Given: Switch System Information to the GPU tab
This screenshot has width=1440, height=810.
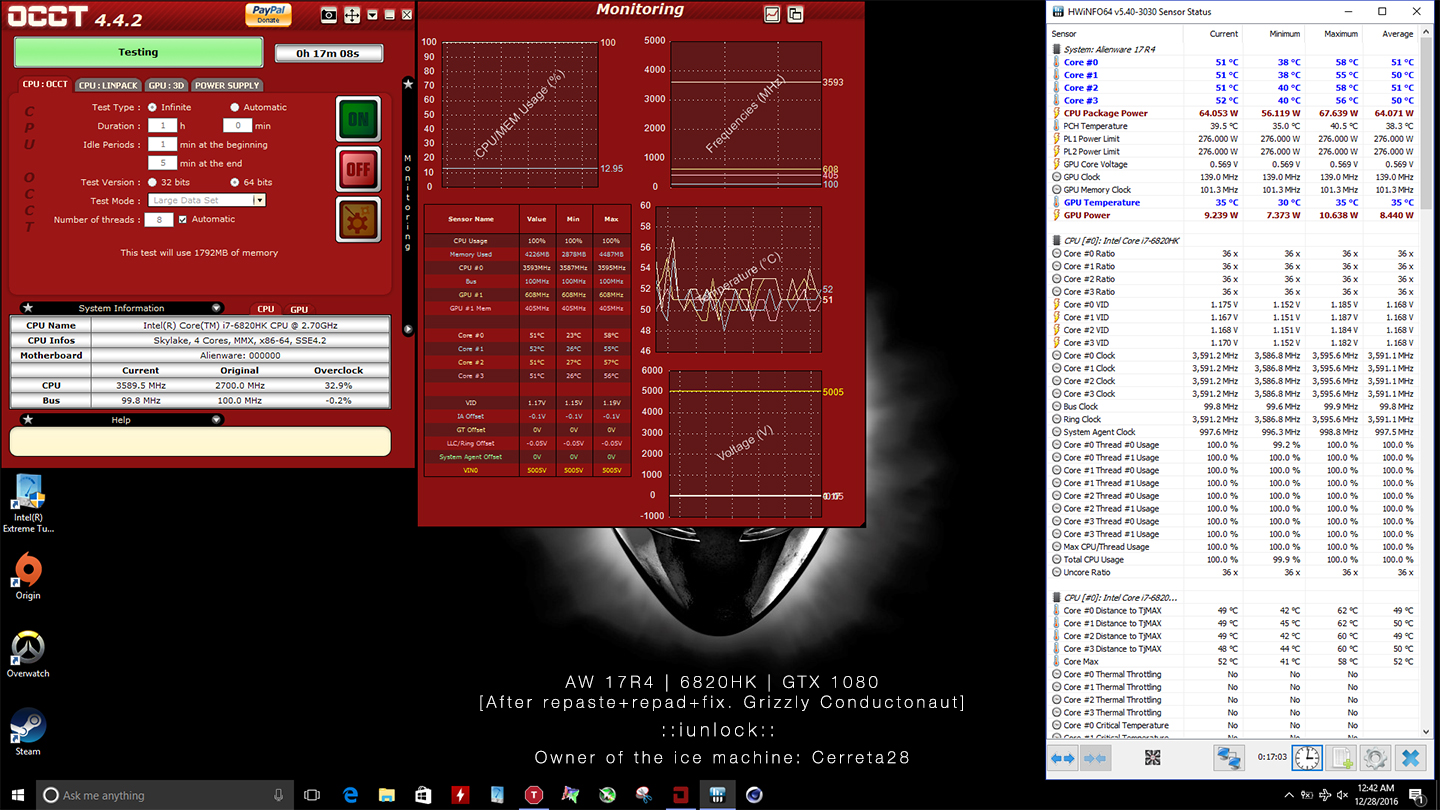Looking at the screenshot, I should (299, 309).
